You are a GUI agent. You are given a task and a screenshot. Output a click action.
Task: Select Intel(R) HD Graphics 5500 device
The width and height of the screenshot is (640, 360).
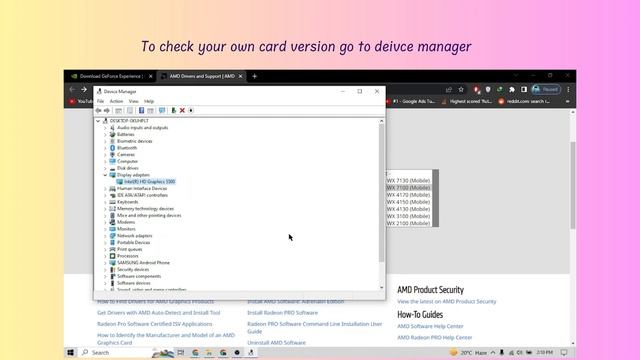click(149, 182)
